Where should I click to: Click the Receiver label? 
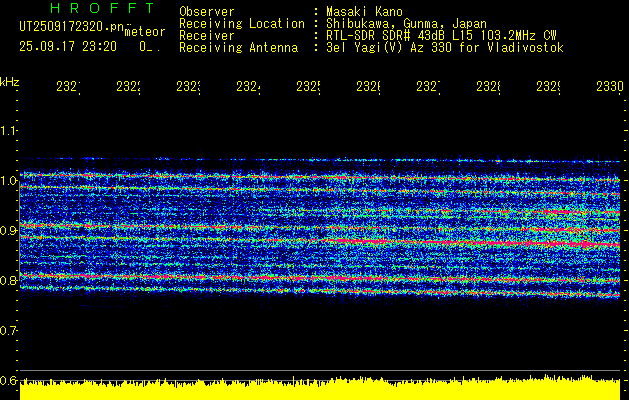[x=207, y=36]
